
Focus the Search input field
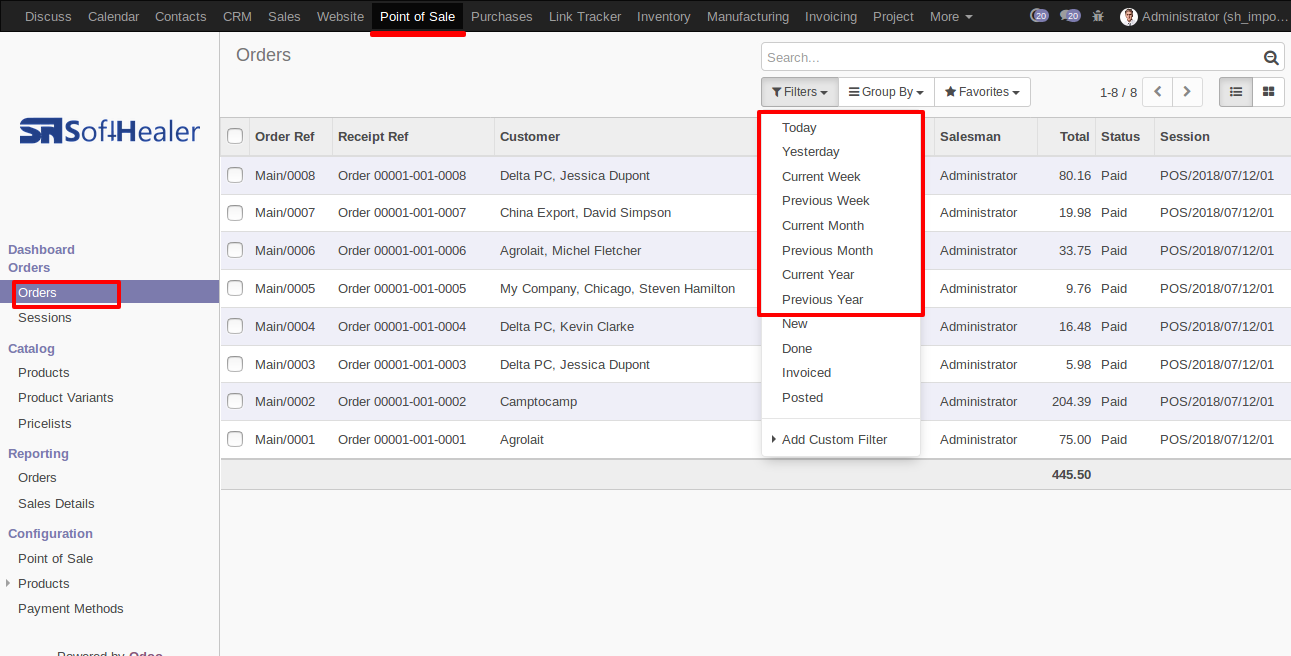pos(1012,58)
